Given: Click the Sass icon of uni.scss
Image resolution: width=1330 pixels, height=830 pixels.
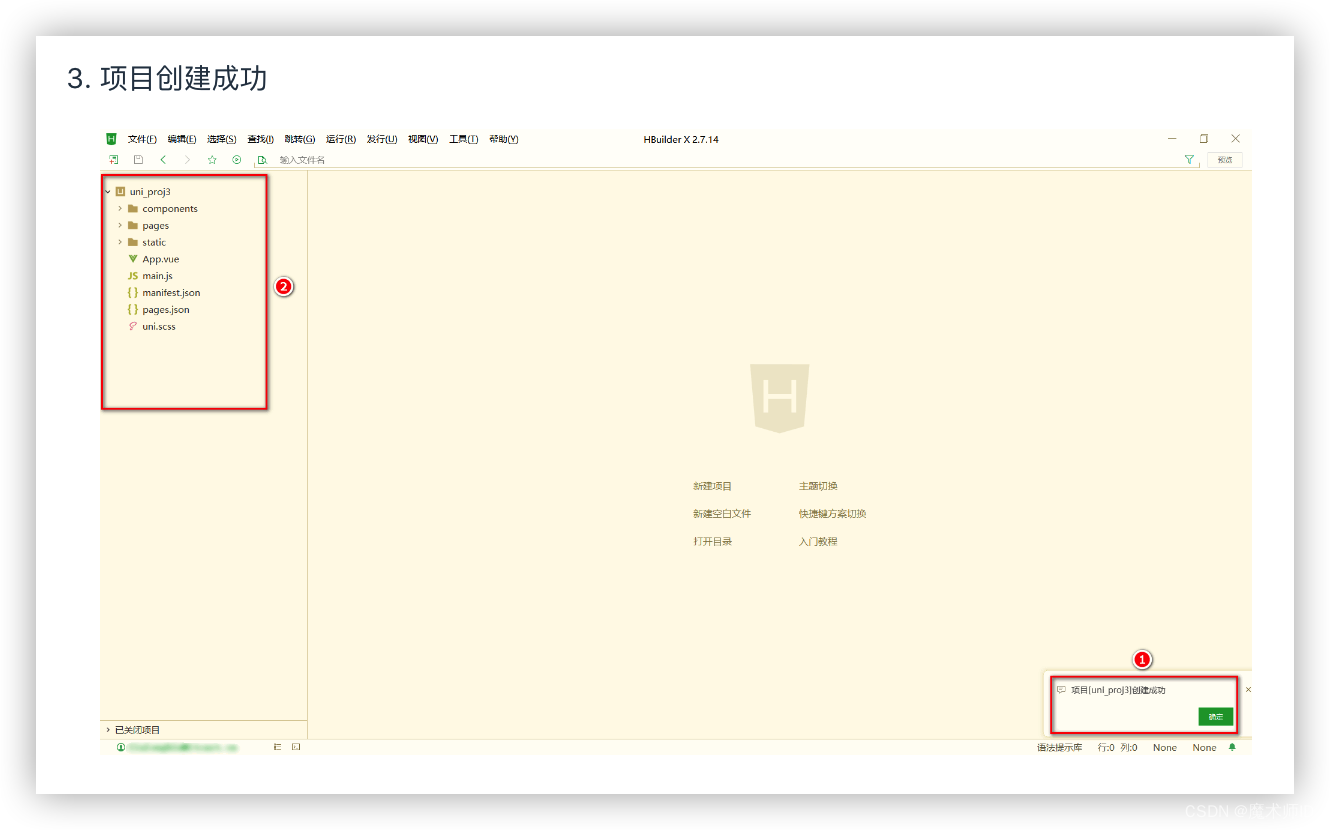Looking at the screenshot, I should point(133,326).
